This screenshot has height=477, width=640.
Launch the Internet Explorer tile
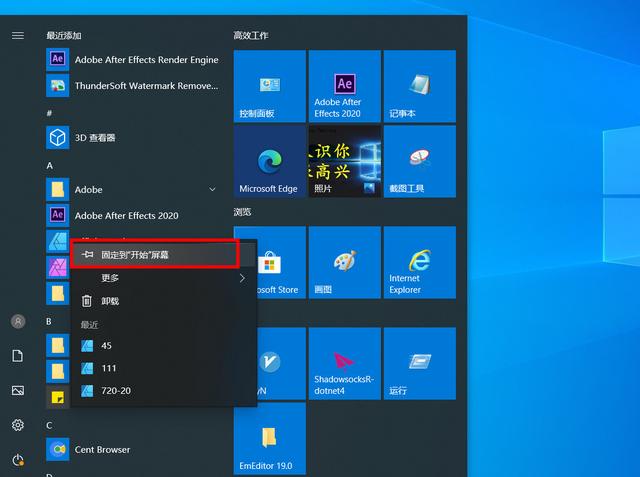pyautogui.click(x=419, y=262)
